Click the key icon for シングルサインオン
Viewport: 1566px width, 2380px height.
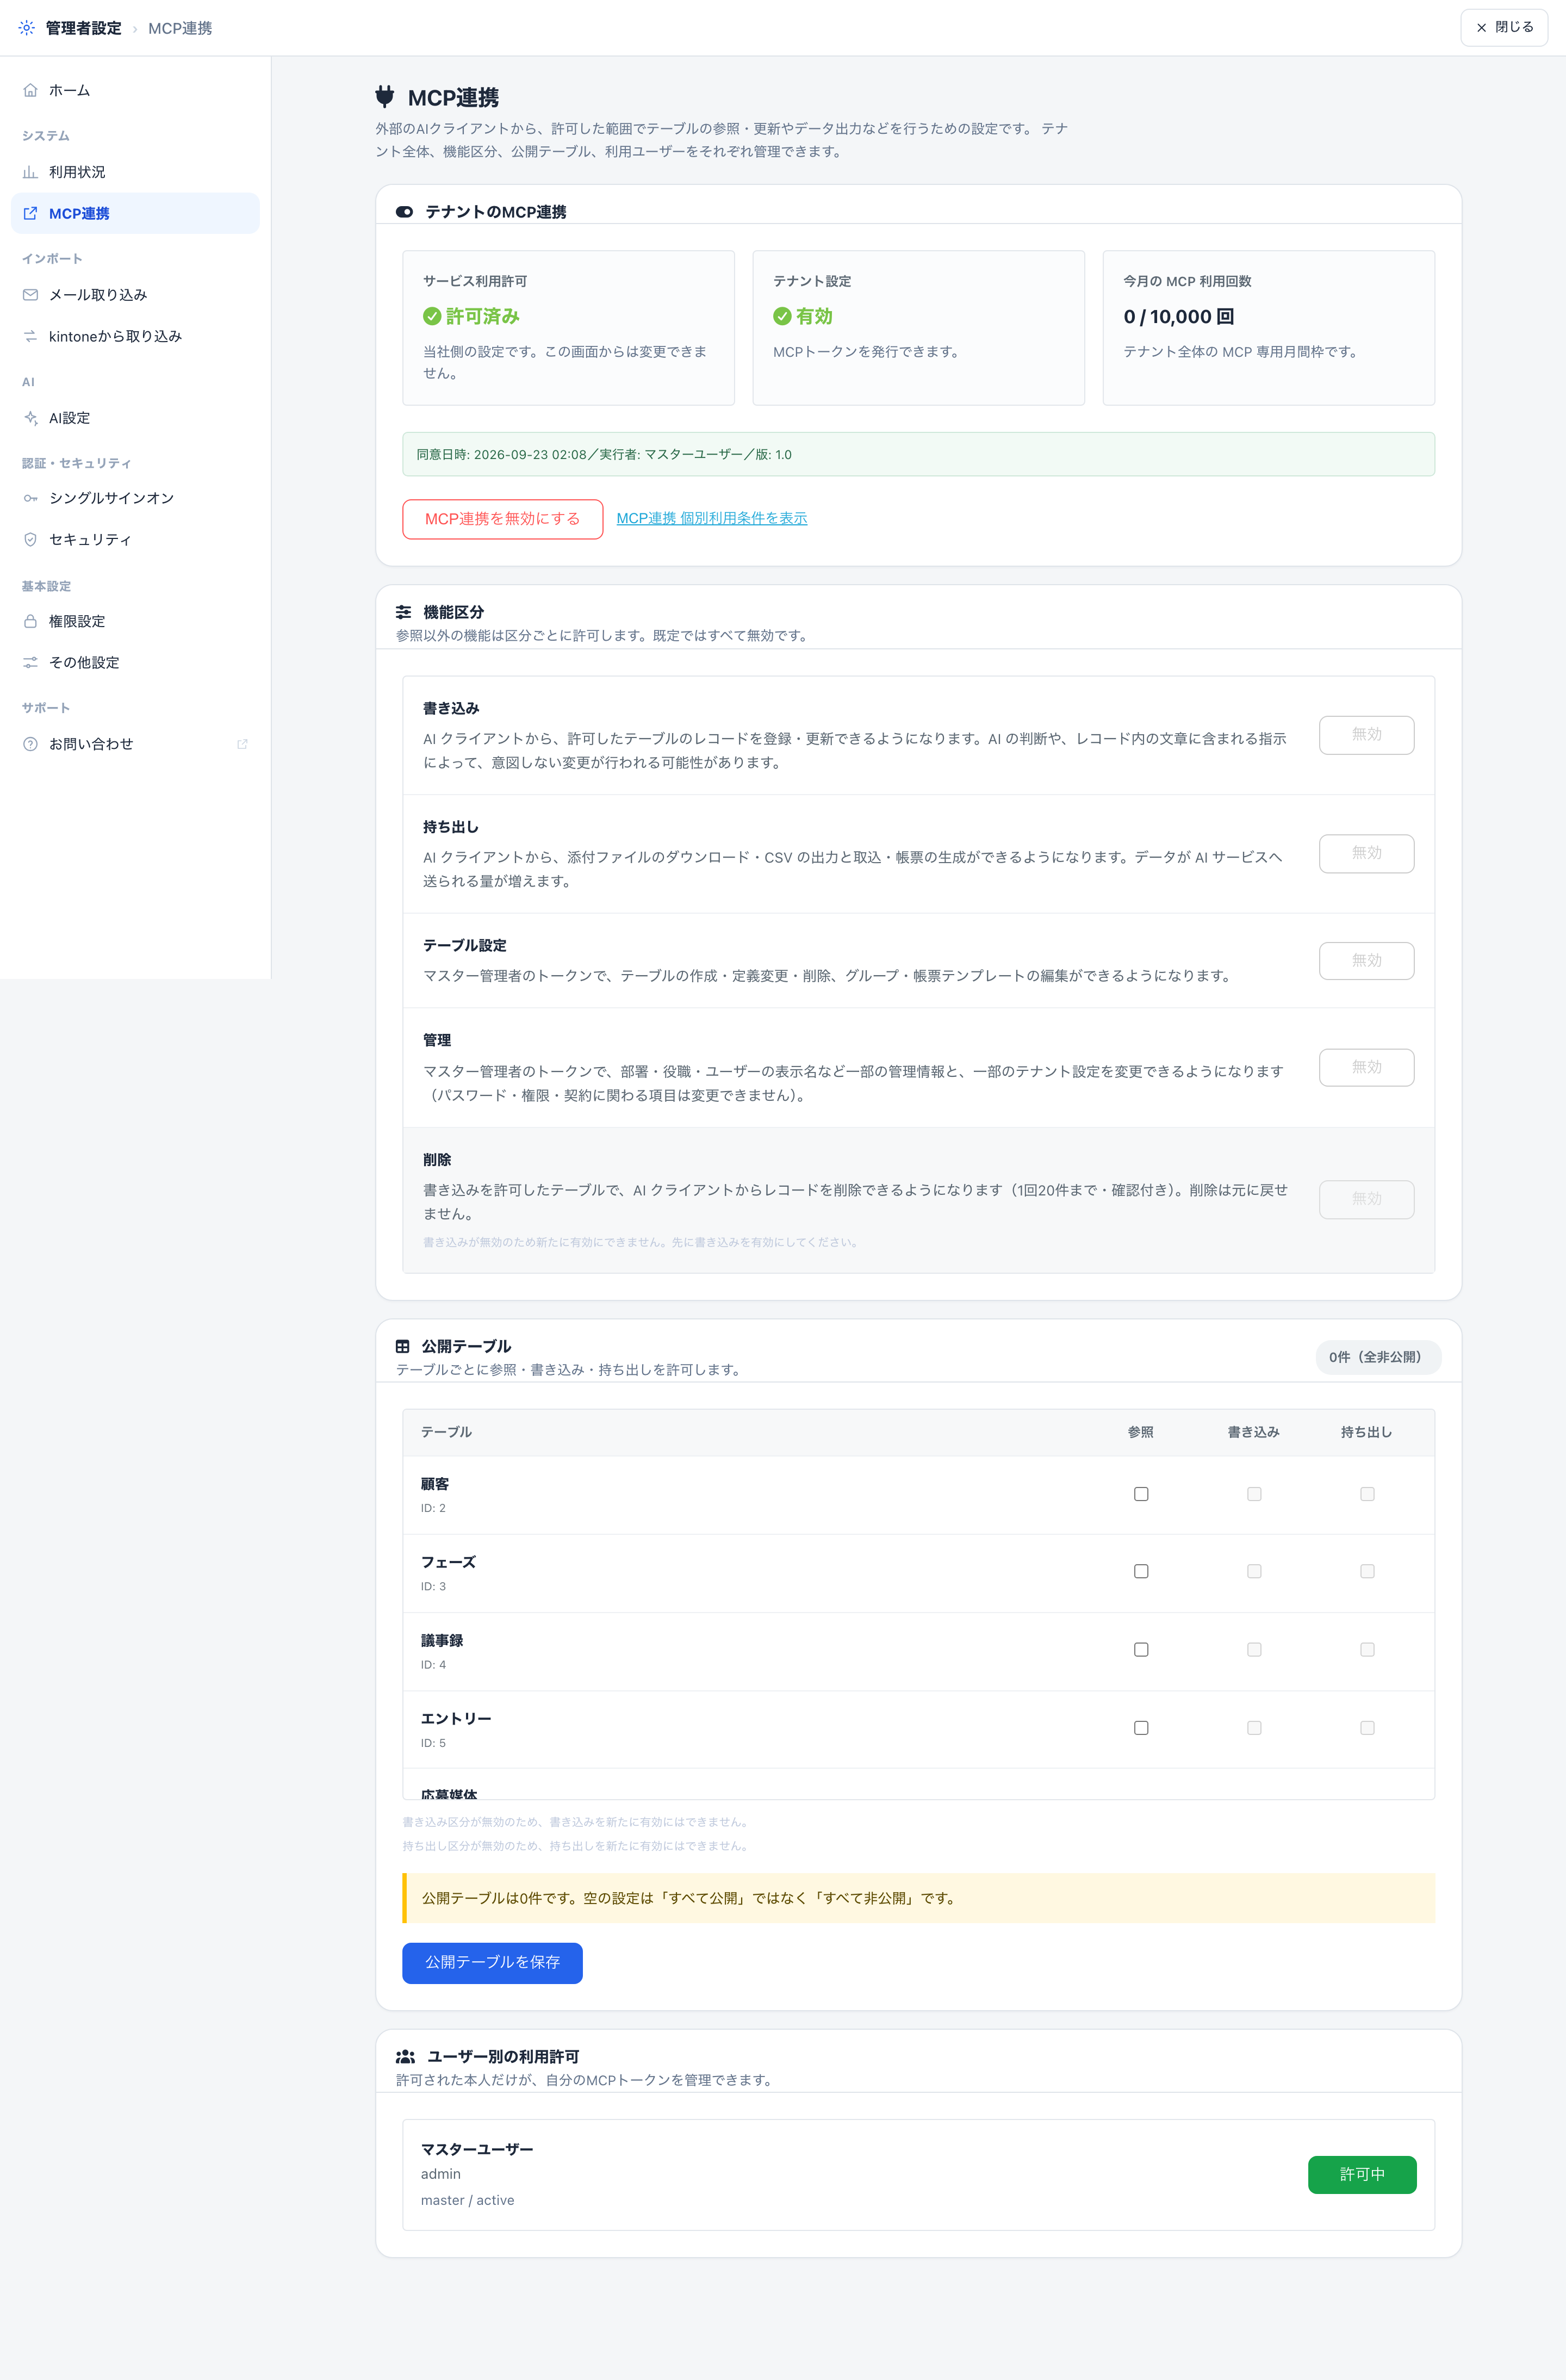point(30,498)
